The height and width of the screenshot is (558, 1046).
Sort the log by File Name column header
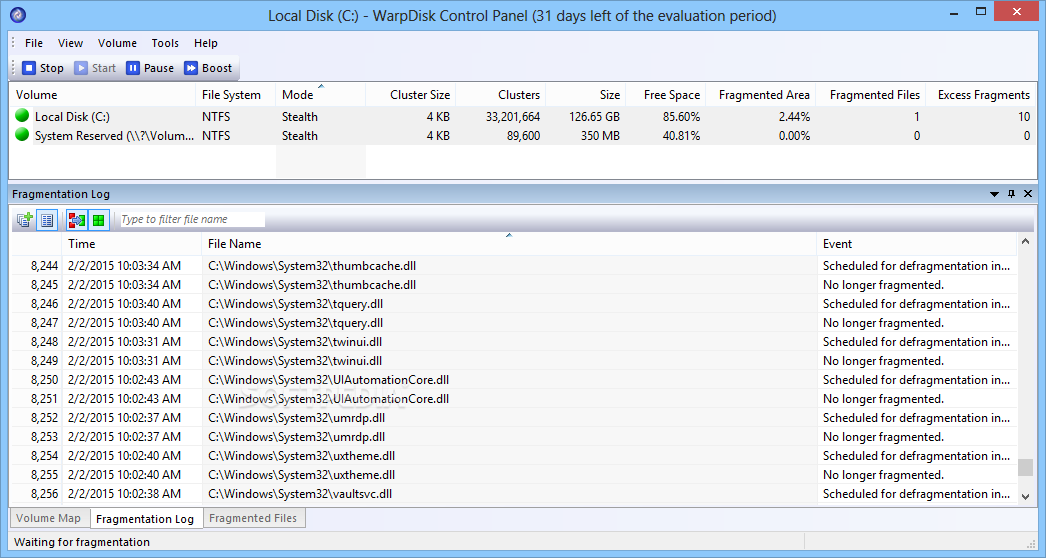tap(509, 244)
